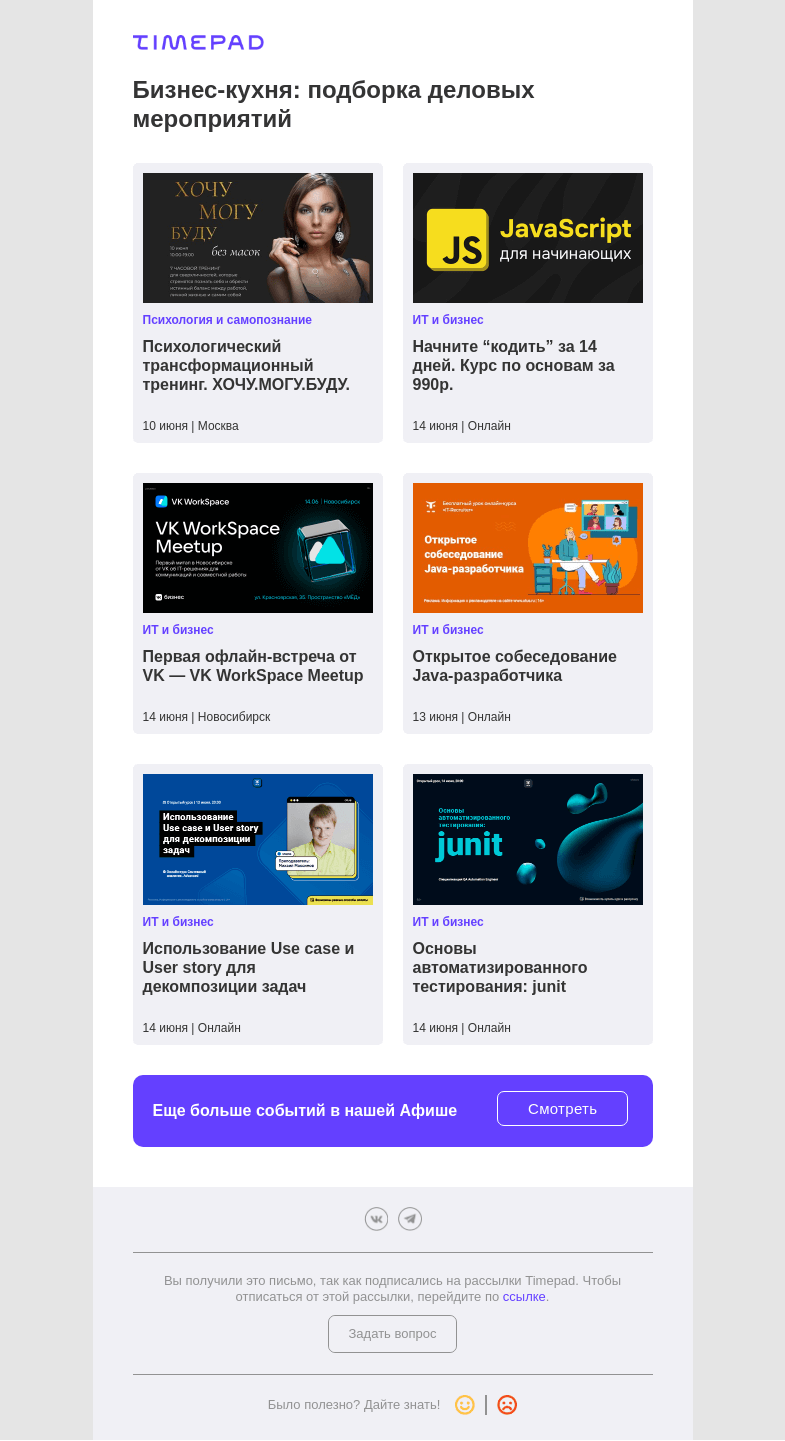Click the sad smiley feedback icon
Screen dimensions: 785x1441
(x=507, y=1405)
